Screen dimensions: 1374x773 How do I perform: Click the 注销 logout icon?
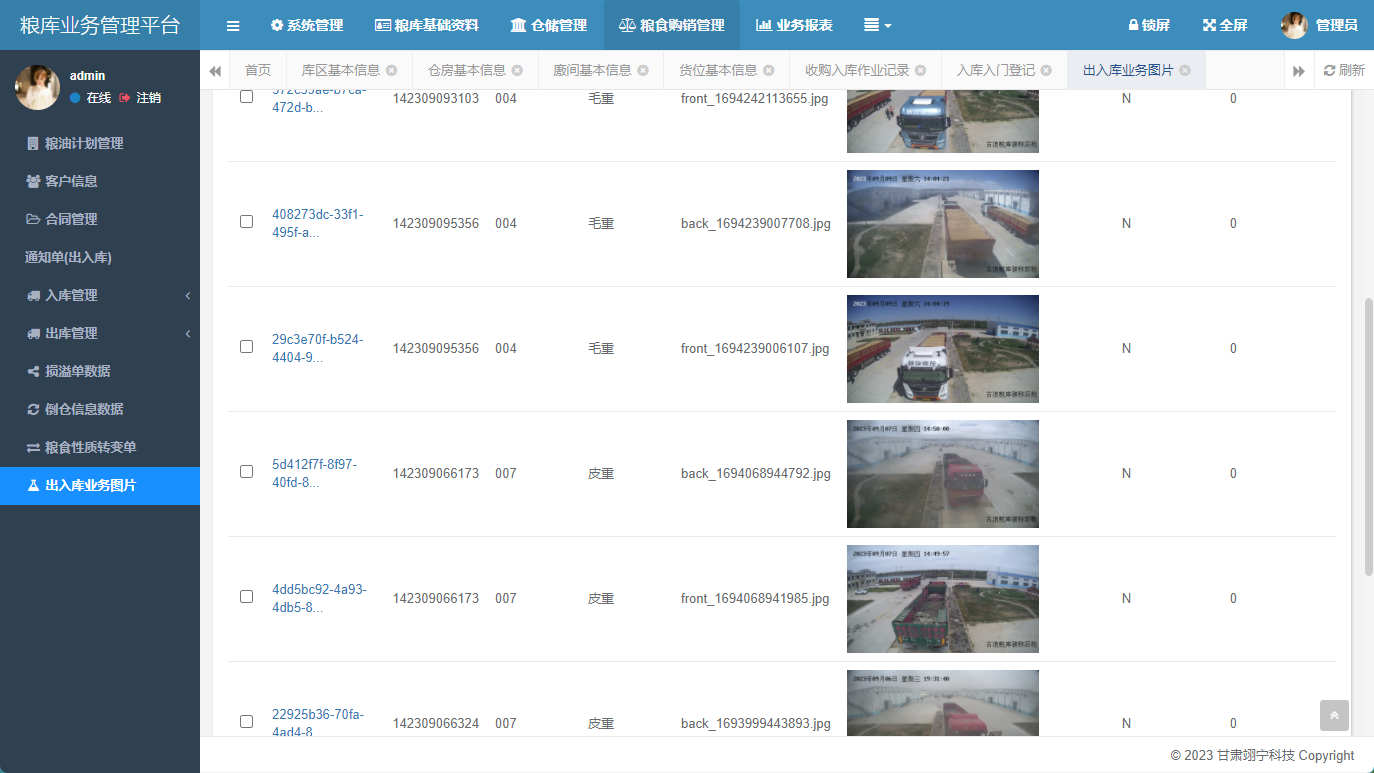click(x=125, y=98)
